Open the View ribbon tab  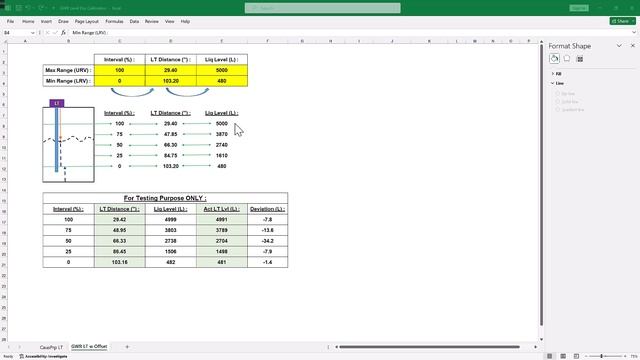click(169, 21)
